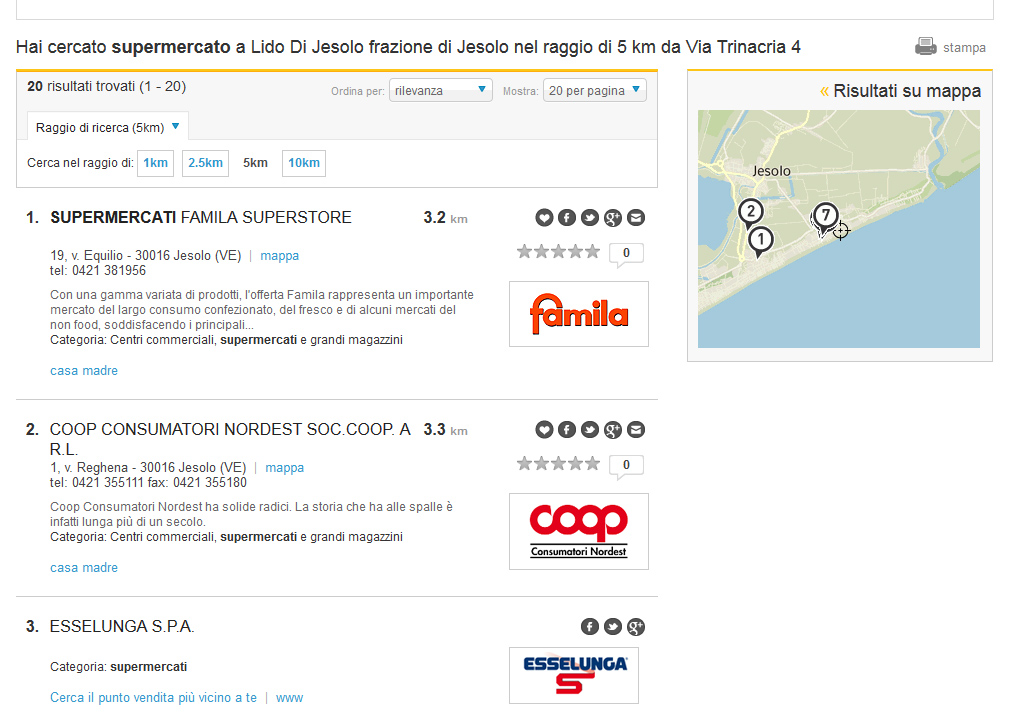The image size is (1023, 712).
Task: Click casa madre under Famila Superstore
Action: pos(84,371)
